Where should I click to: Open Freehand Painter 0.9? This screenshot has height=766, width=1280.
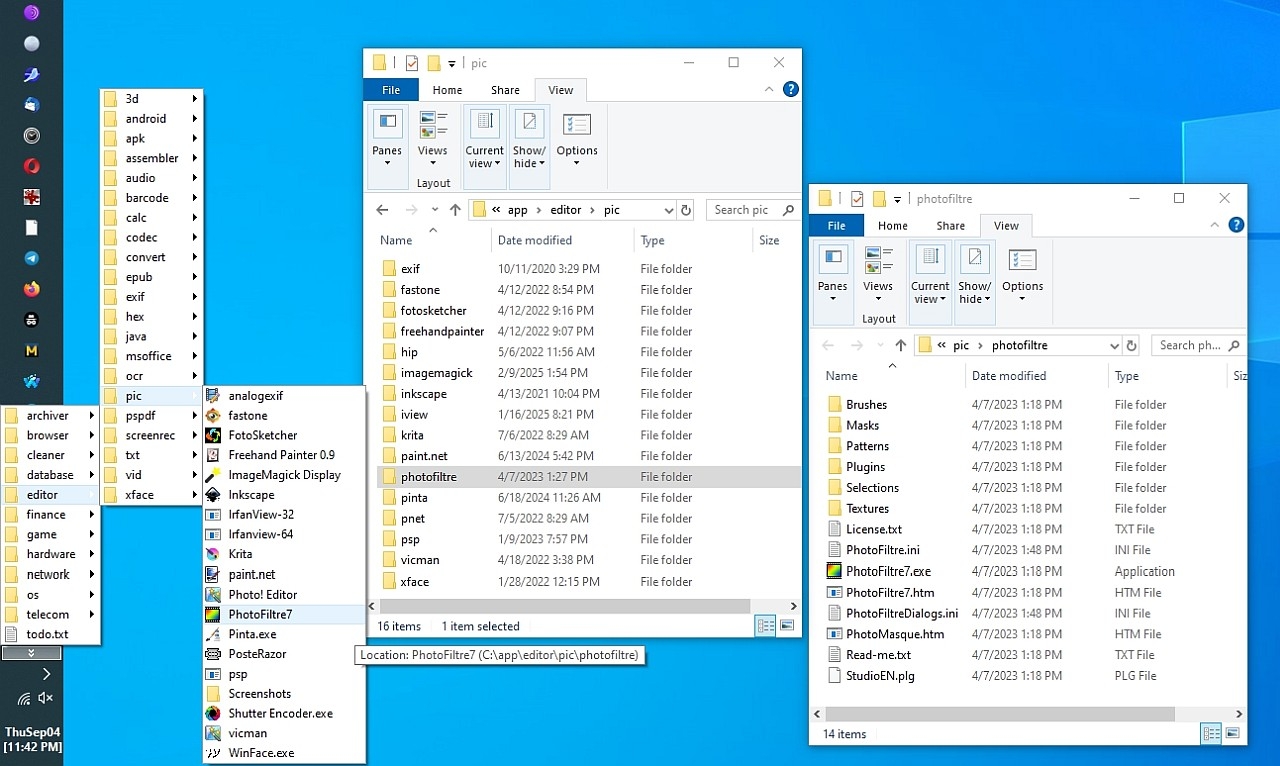(x=284, y=455)
